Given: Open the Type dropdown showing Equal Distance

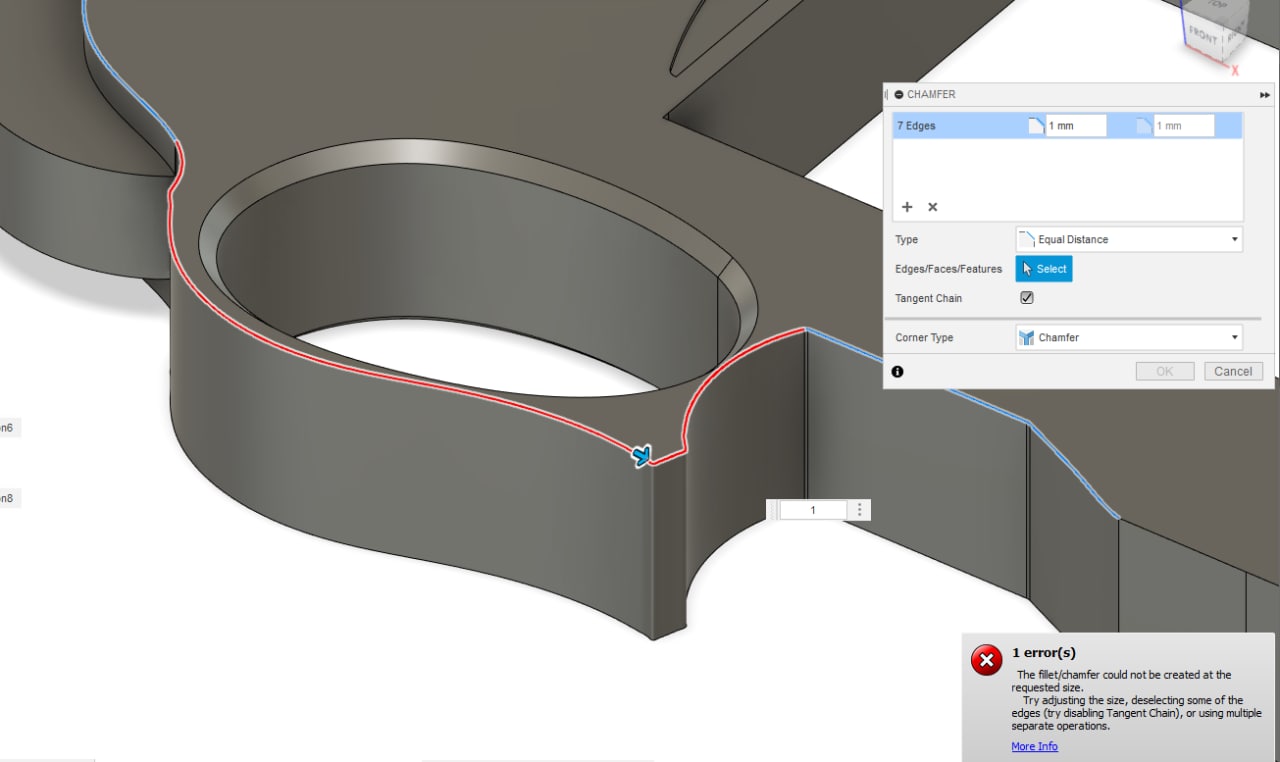Looking at the screenshot, I should pos(1129,240).
